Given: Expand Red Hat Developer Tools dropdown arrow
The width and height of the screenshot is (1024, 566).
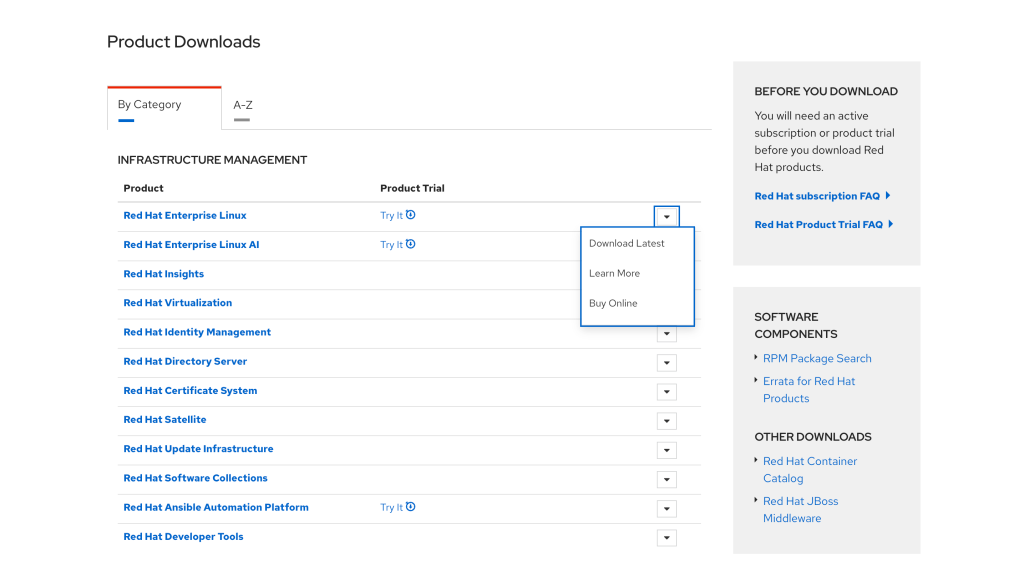Looking at the screenshot, I should [666, 538].
